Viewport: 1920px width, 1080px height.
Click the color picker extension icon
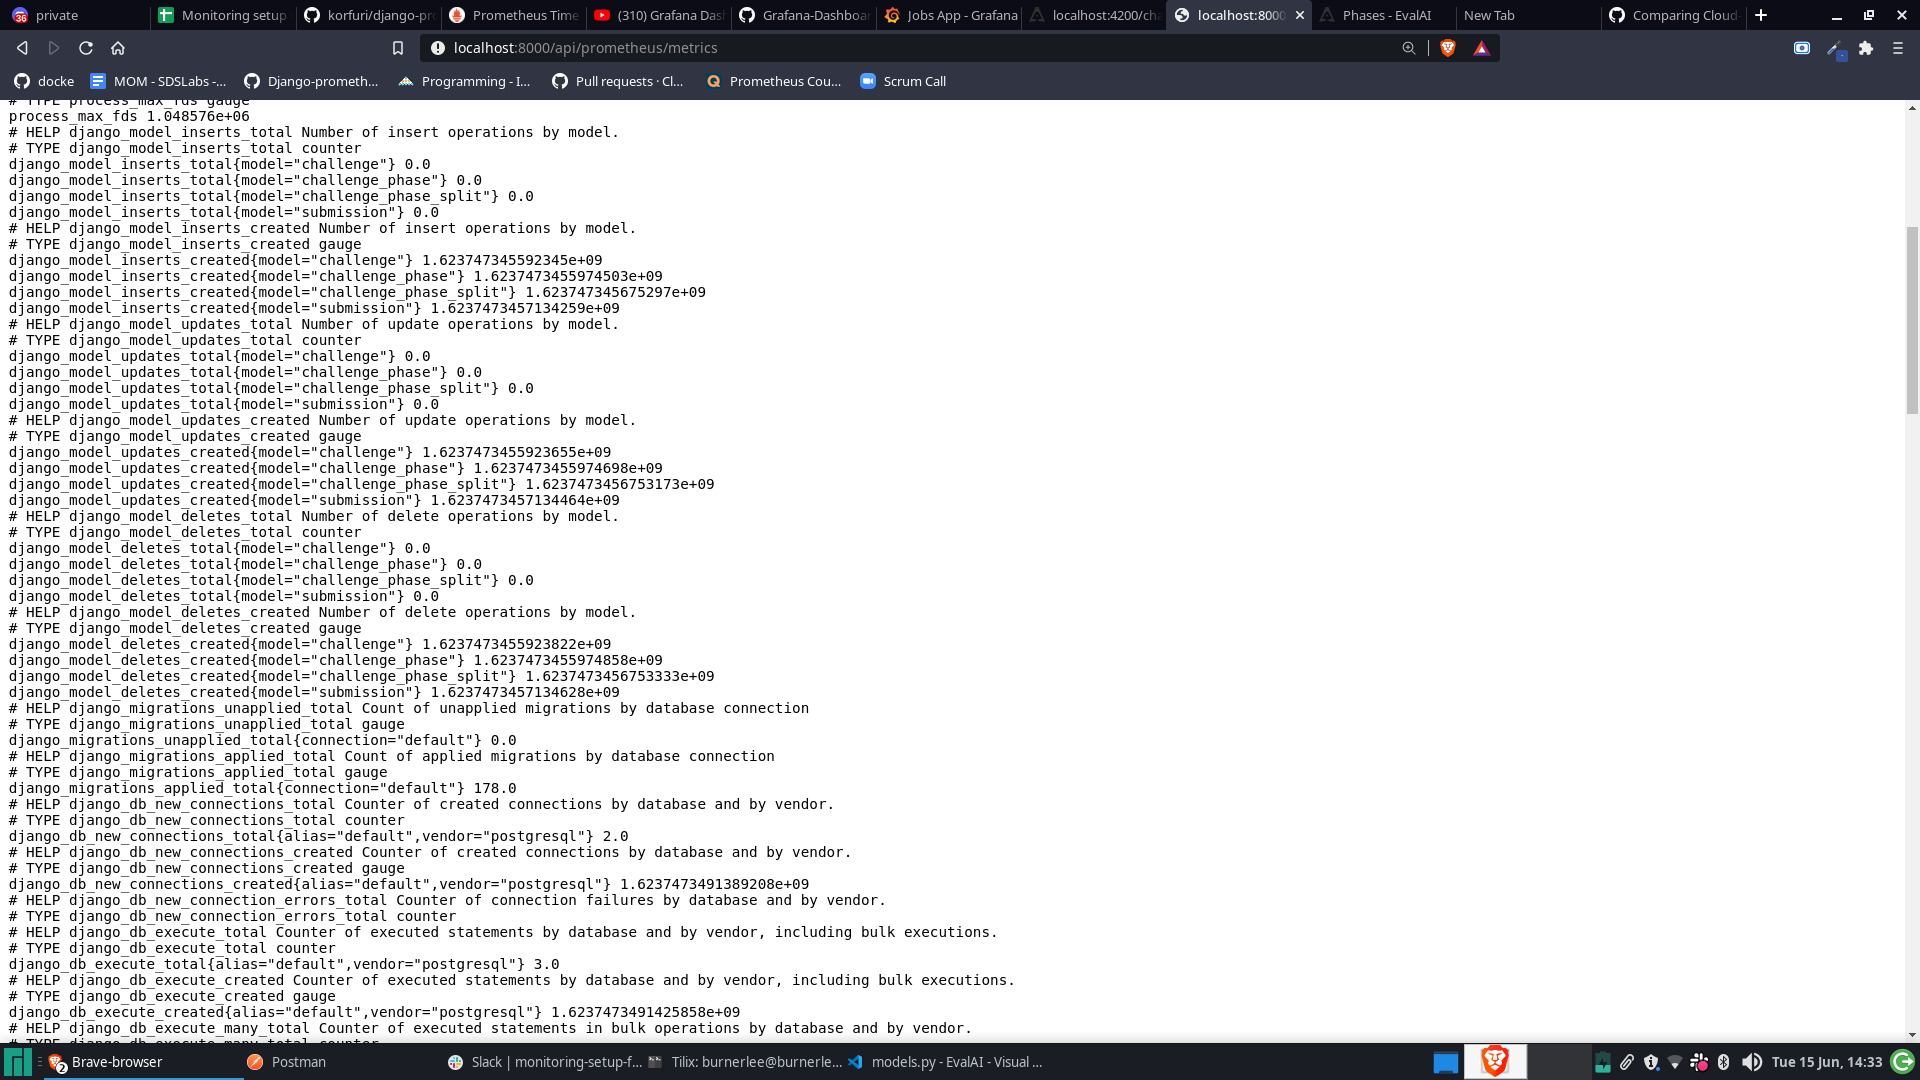click(x=1834, y=48)
